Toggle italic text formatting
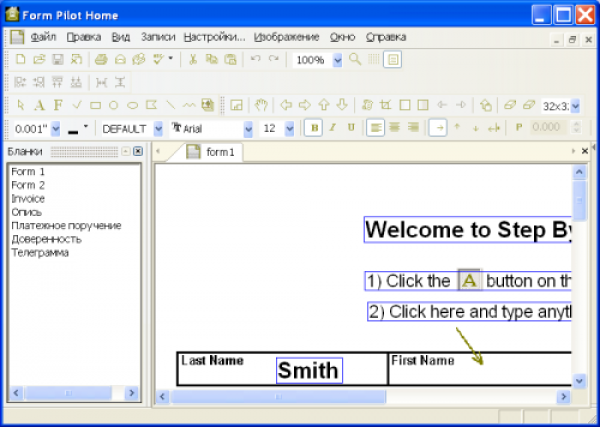Screen dimensions: 600x427 332,128
